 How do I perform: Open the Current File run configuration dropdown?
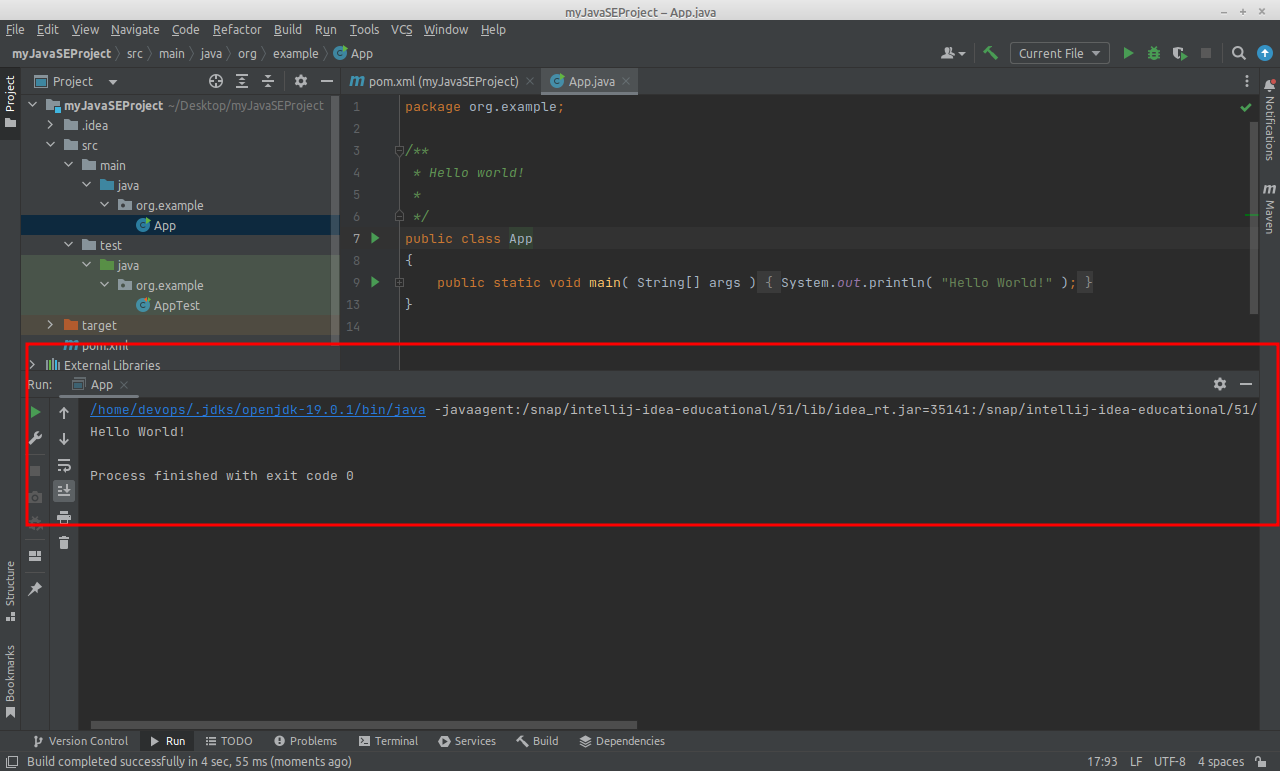[1060, 53]
